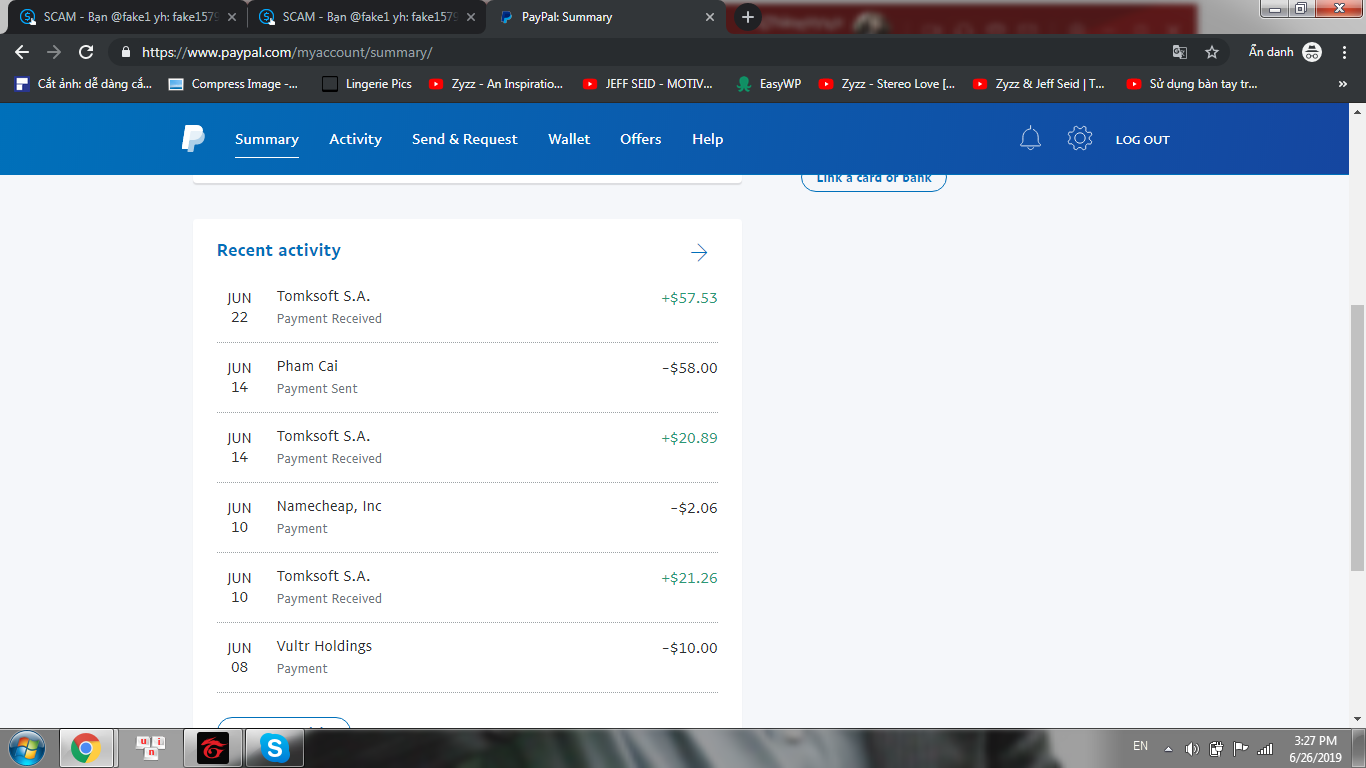Open the Tomksoft payment of +$20.89

pos(467,448)
